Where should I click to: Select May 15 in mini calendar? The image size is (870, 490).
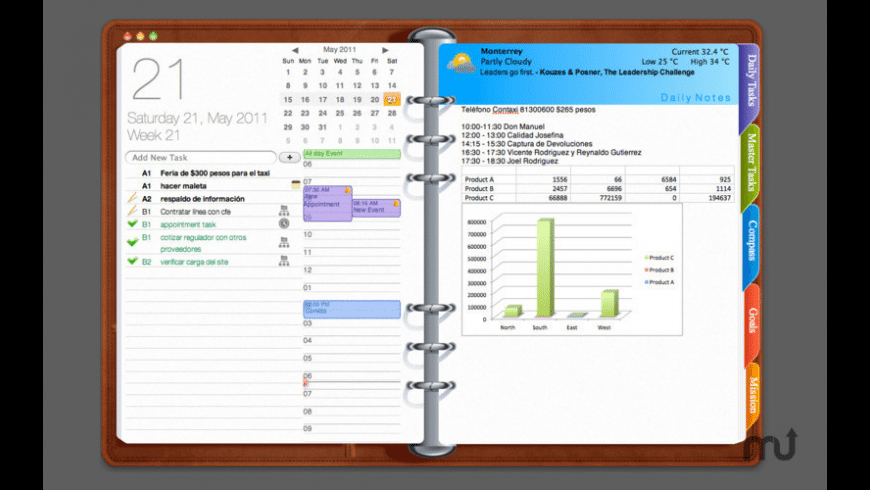287,100
